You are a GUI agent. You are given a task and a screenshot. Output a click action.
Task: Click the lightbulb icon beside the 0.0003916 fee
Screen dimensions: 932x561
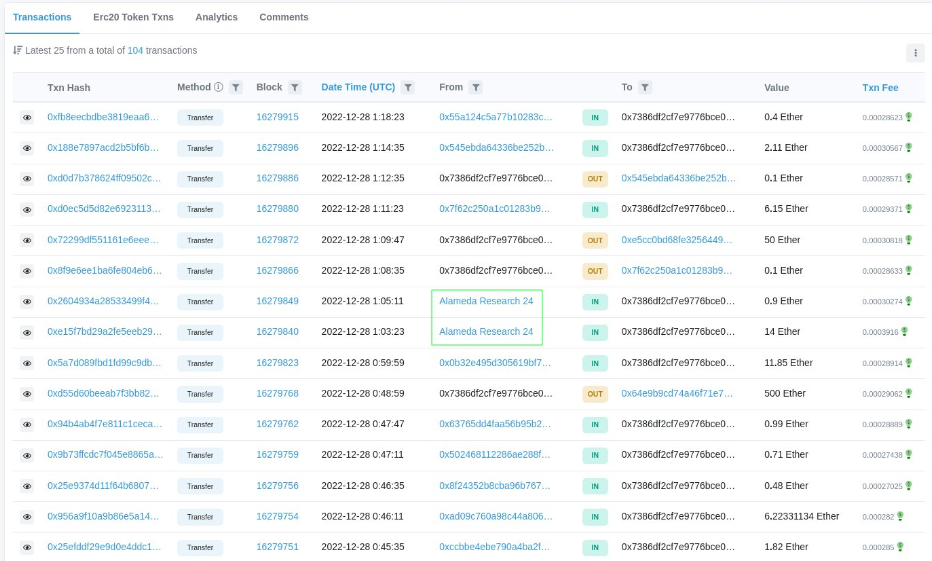tap(904, 332)
